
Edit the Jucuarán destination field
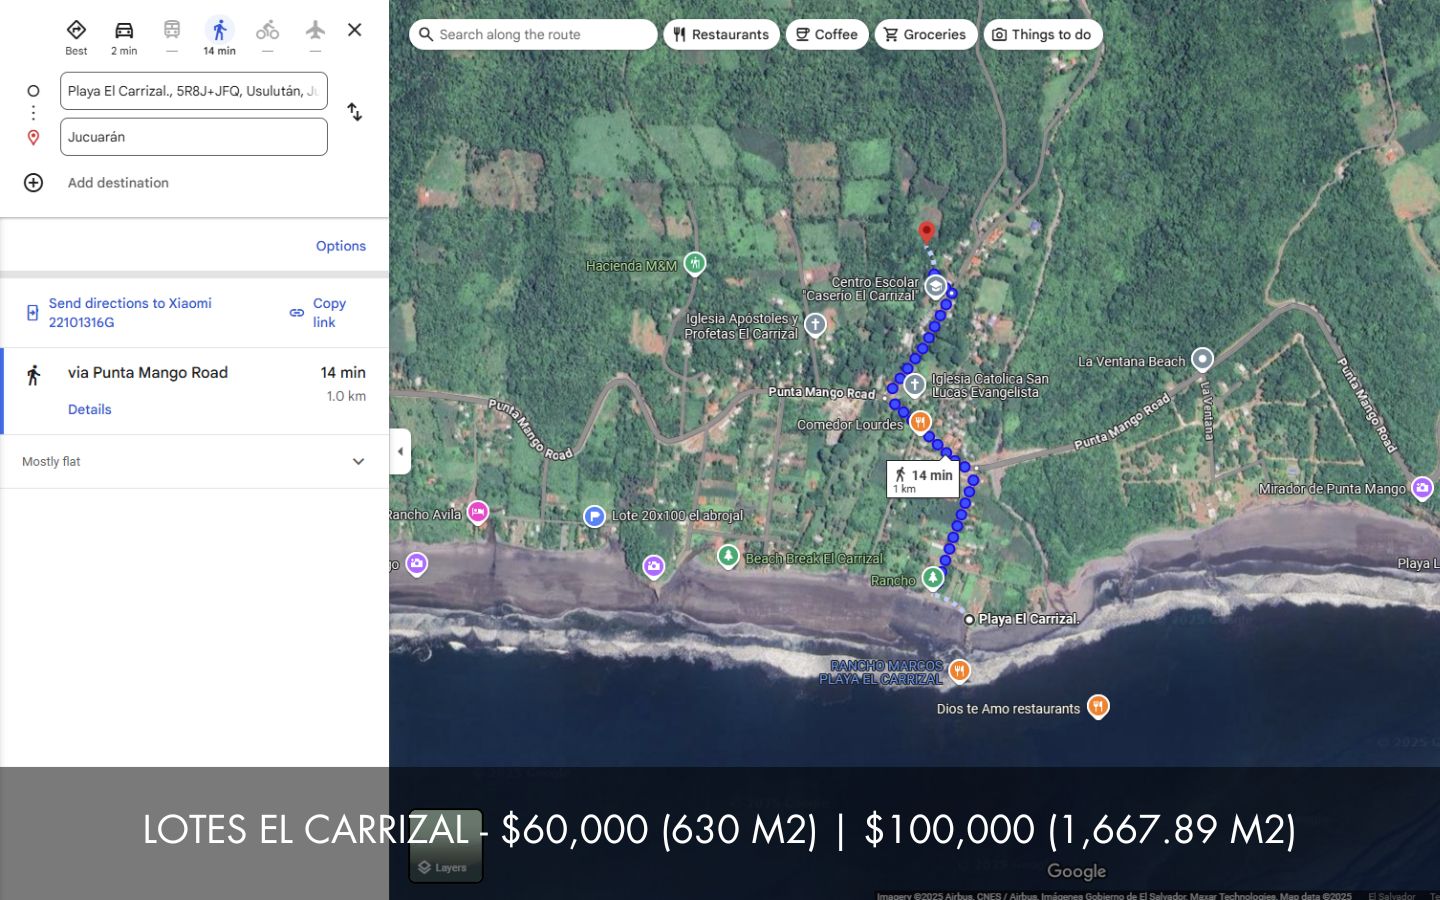(x=194, y=137)
